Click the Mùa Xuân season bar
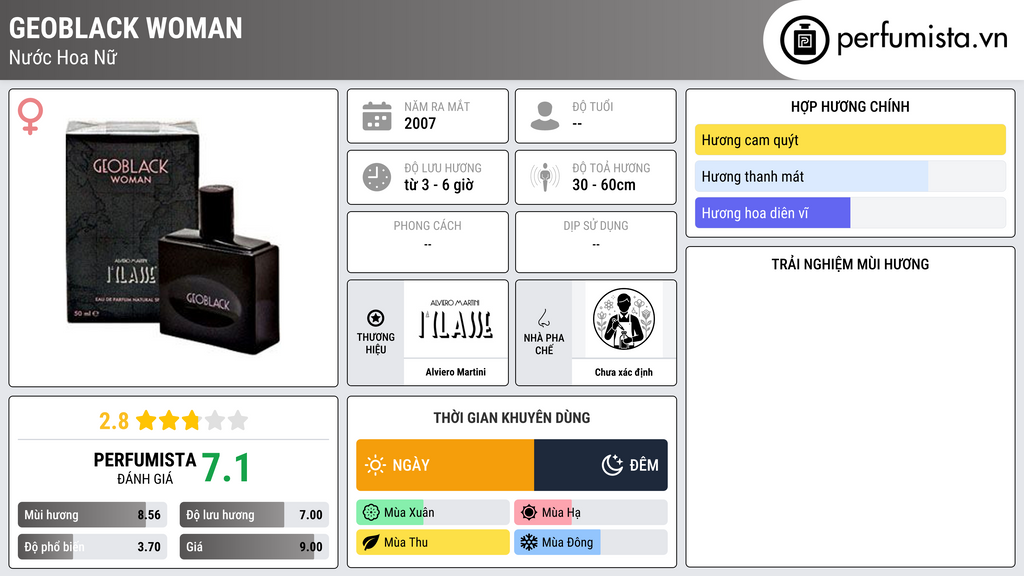Image resolution: width=1024 pixels, height=576 pixels. (x=433, y=513)
